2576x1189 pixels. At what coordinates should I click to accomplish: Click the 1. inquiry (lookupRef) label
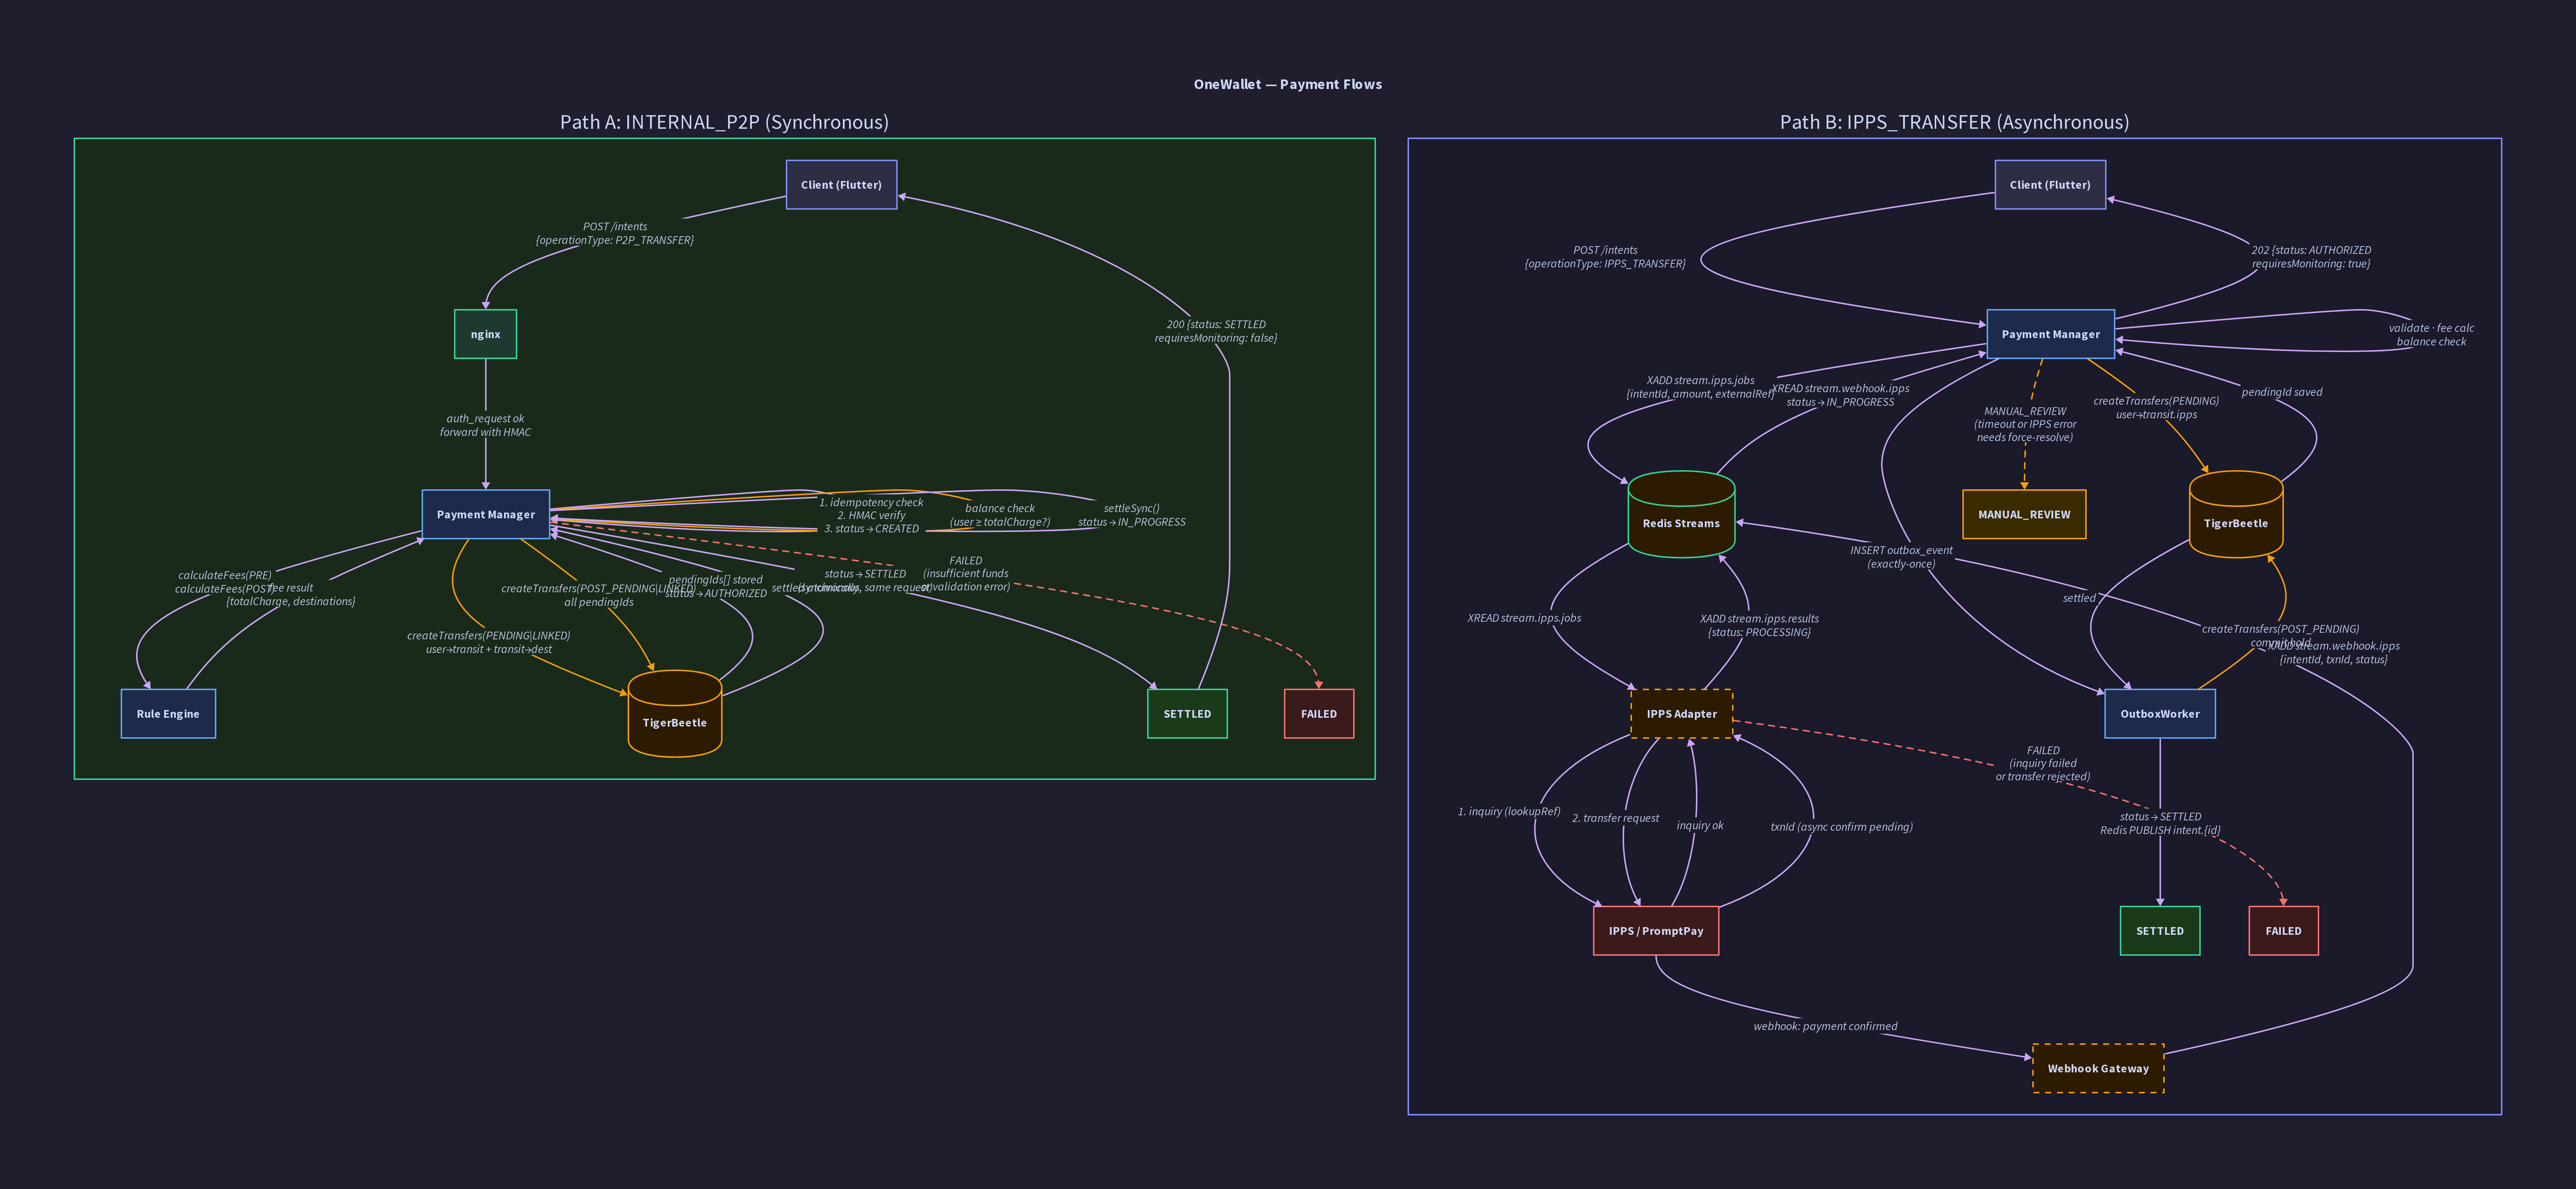[x=1509, y=811]
